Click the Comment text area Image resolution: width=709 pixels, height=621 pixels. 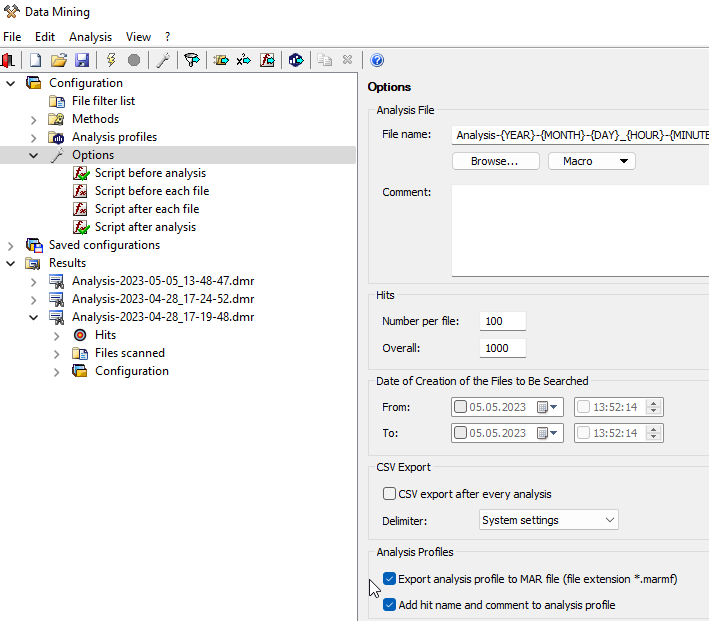(580, 231)
